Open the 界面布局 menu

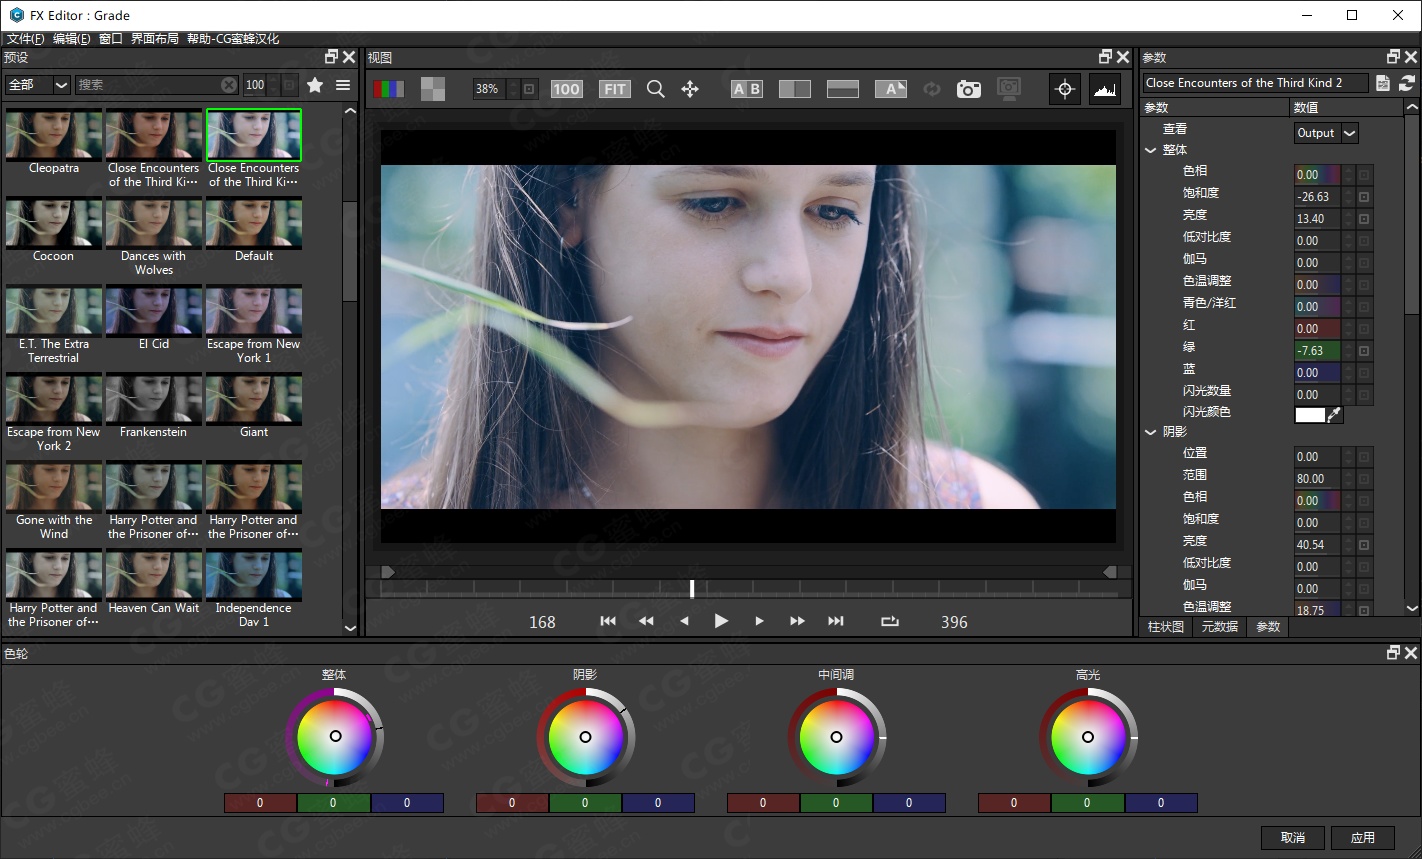tap(155, 39)
